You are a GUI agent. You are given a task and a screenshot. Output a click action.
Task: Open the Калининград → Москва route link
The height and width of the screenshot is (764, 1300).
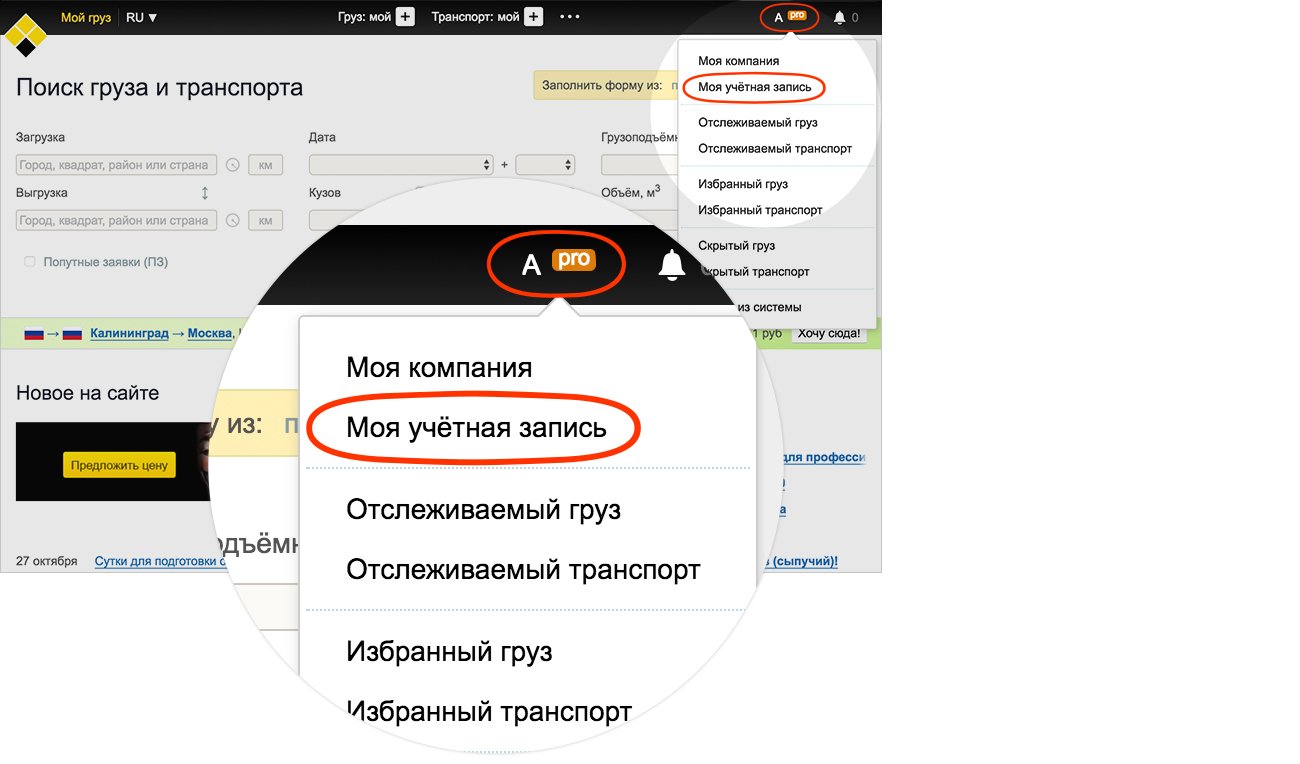click(x=160, y=334)
